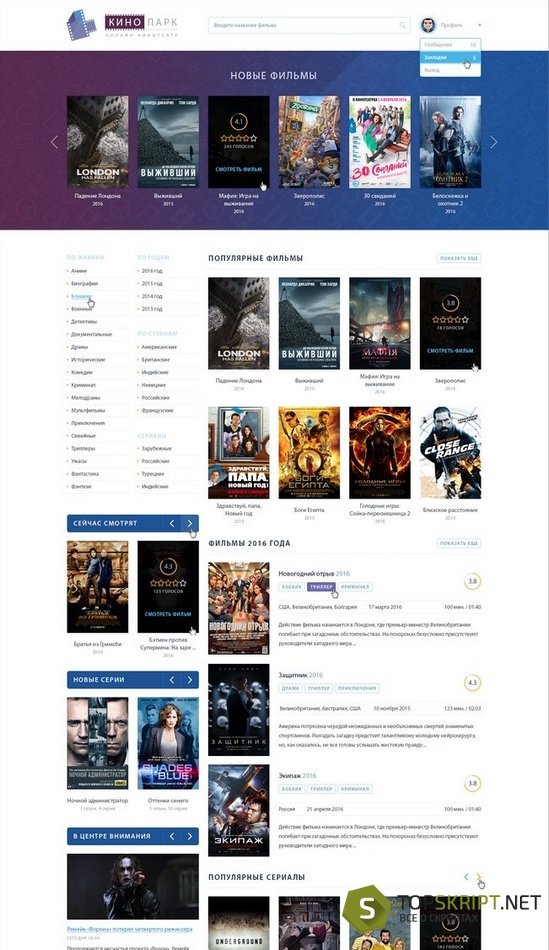Click left arrow of Популярные сериалы

466,877
